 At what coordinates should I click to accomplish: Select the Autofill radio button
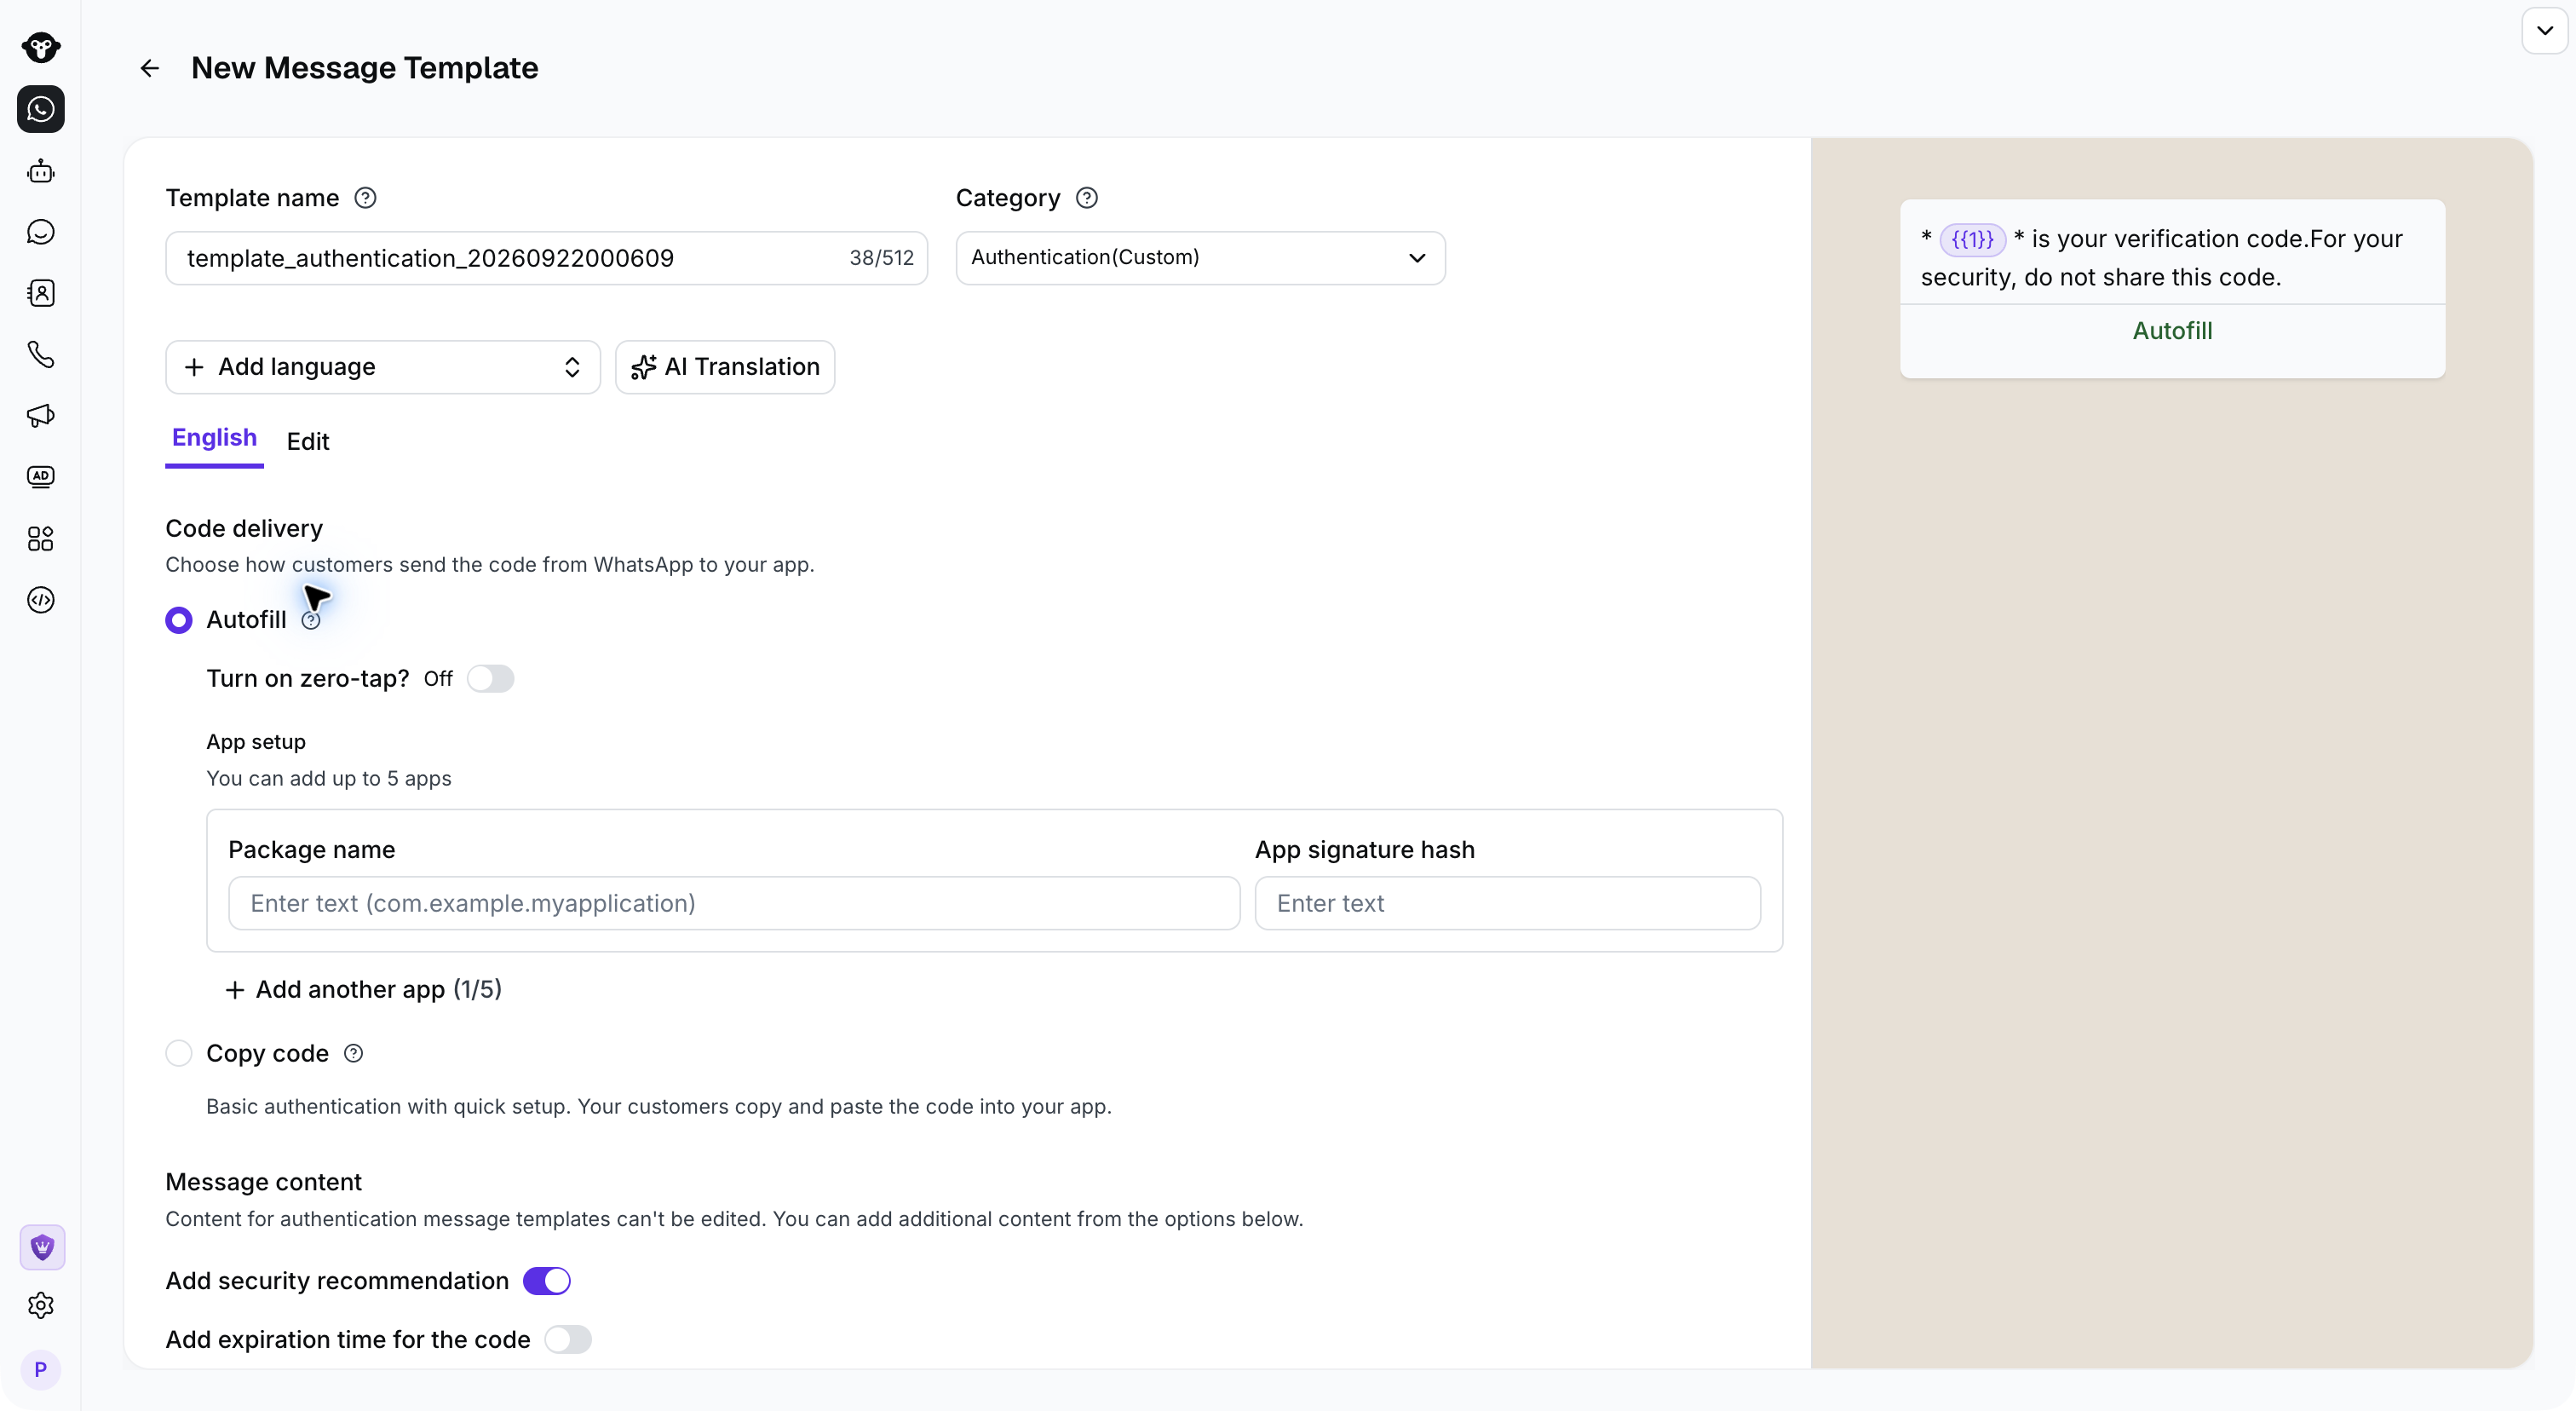coord(179,620)
